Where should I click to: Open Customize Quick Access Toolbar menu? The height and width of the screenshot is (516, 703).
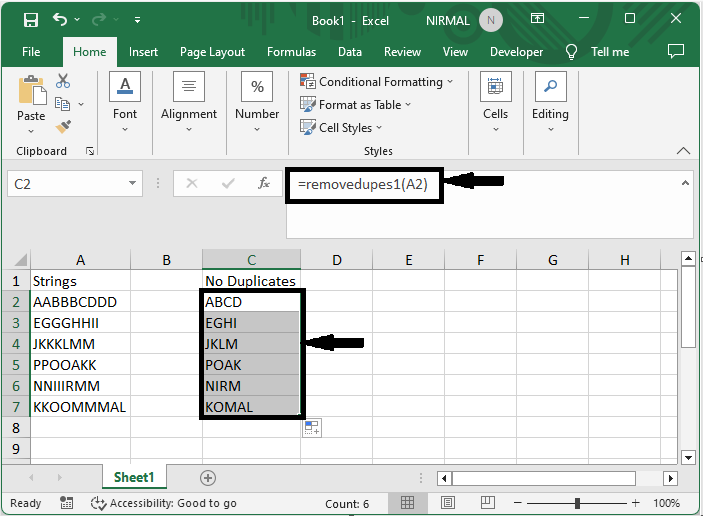tap(137, 20)
